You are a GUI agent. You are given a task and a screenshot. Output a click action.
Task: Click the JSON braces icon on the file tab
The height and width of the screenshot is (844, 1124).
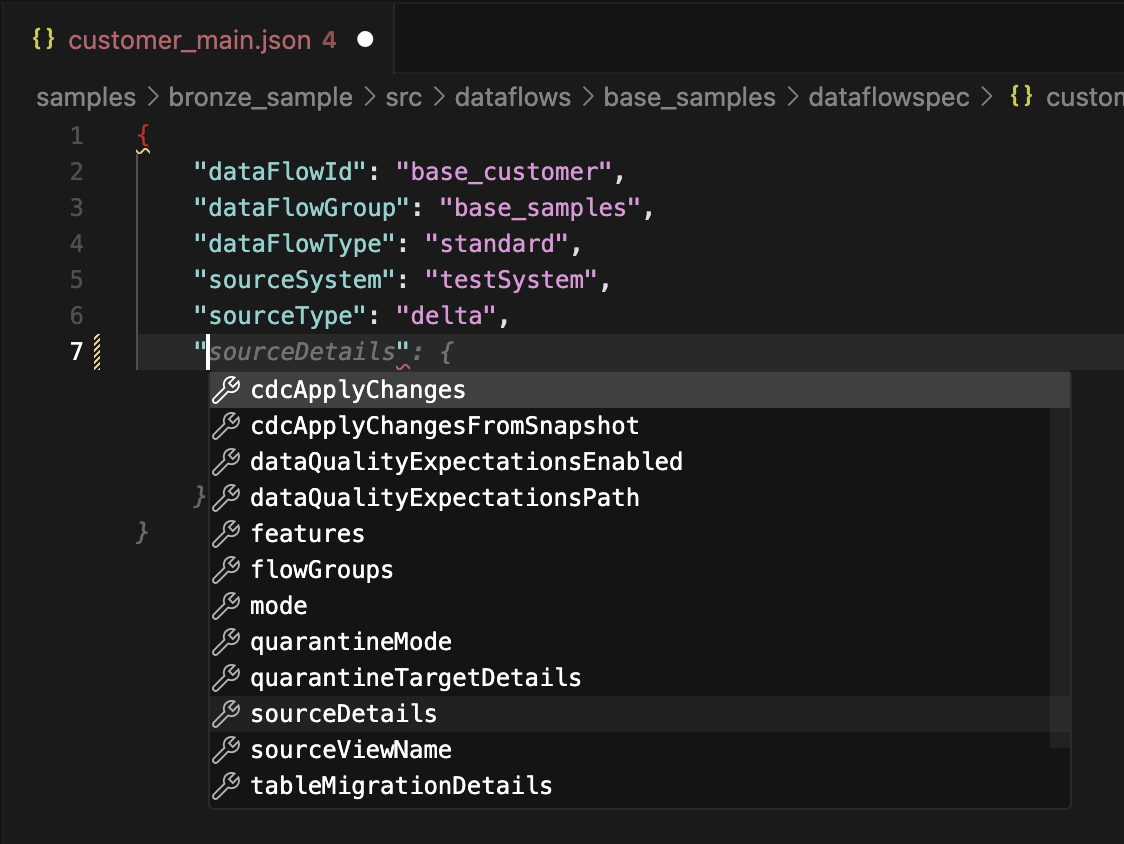[42, 39]
